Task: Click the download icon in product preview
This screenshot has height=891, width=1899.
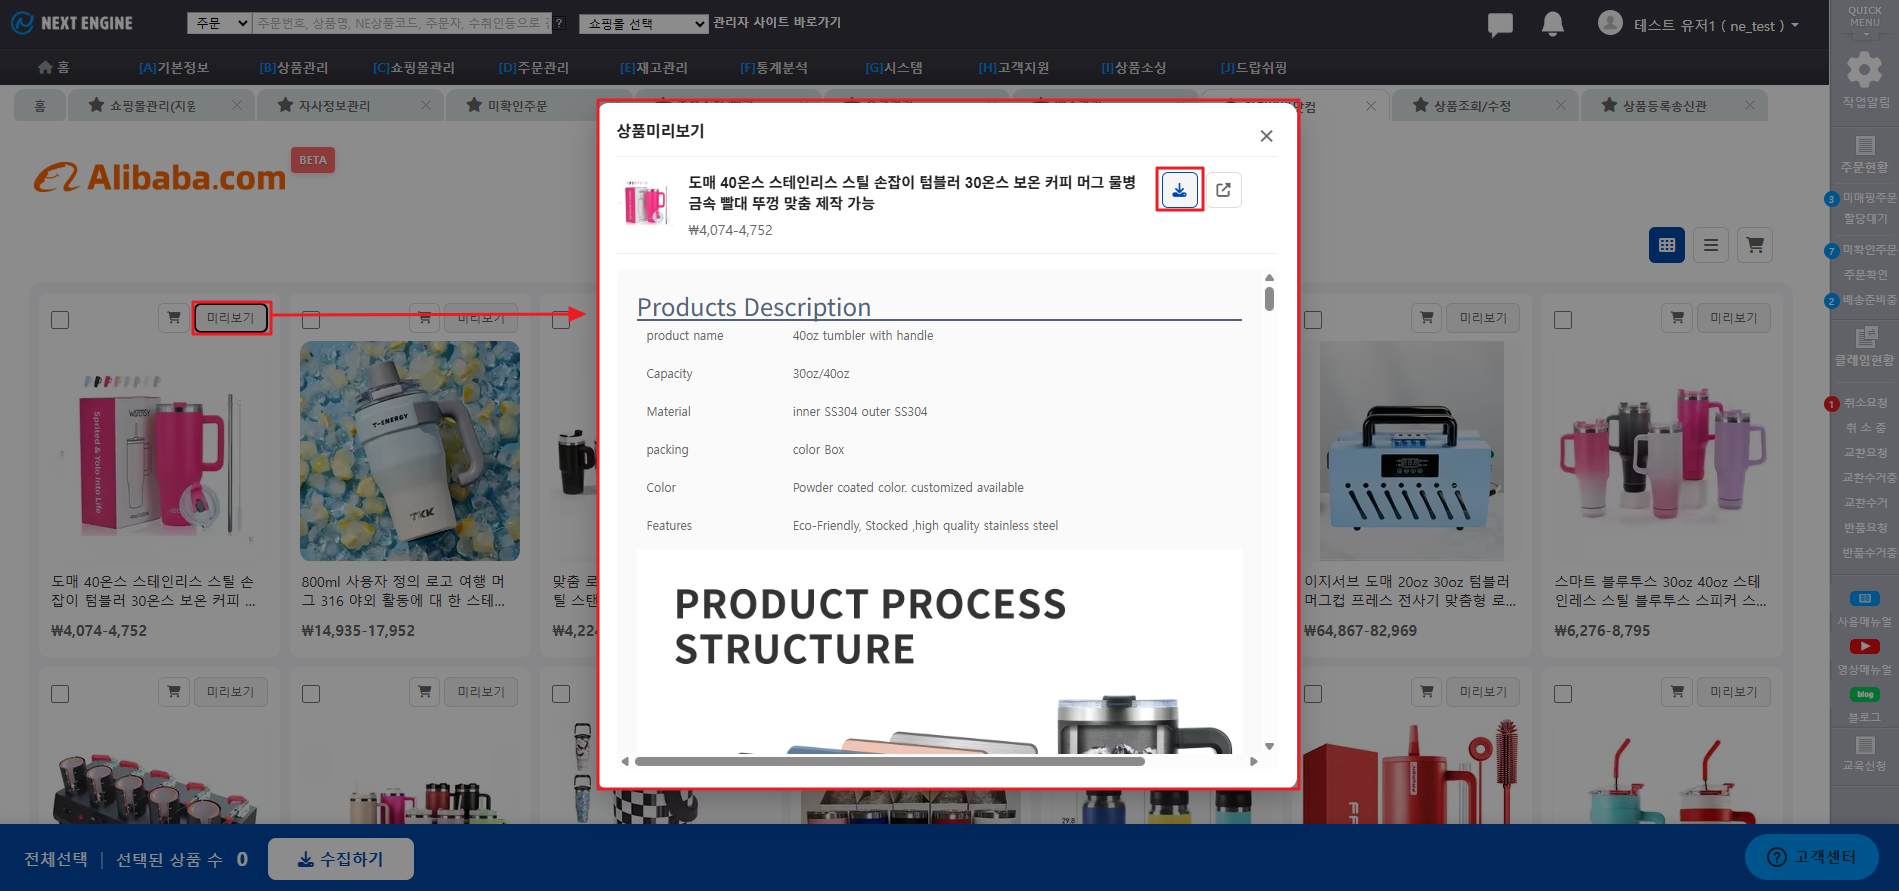Action: point(1179,190)
